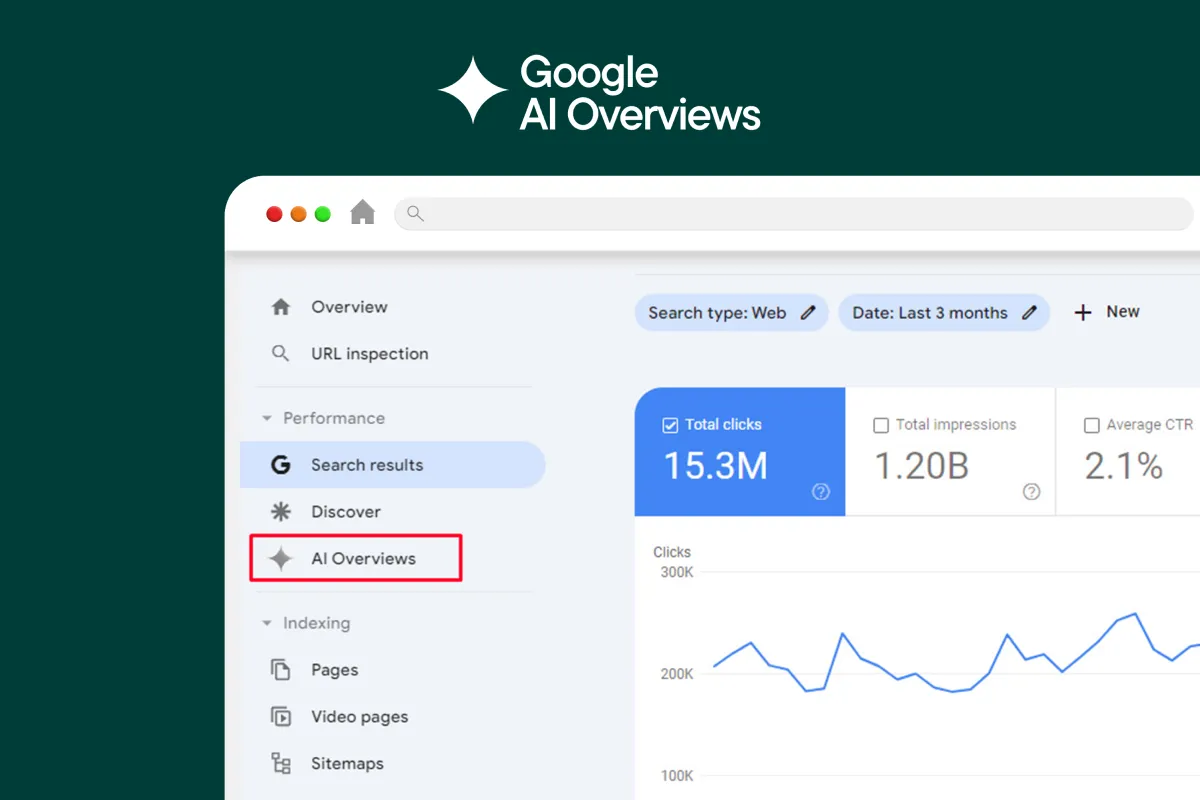Click green maximize button of browser window

pyautogui.click(x=323, y=214)
